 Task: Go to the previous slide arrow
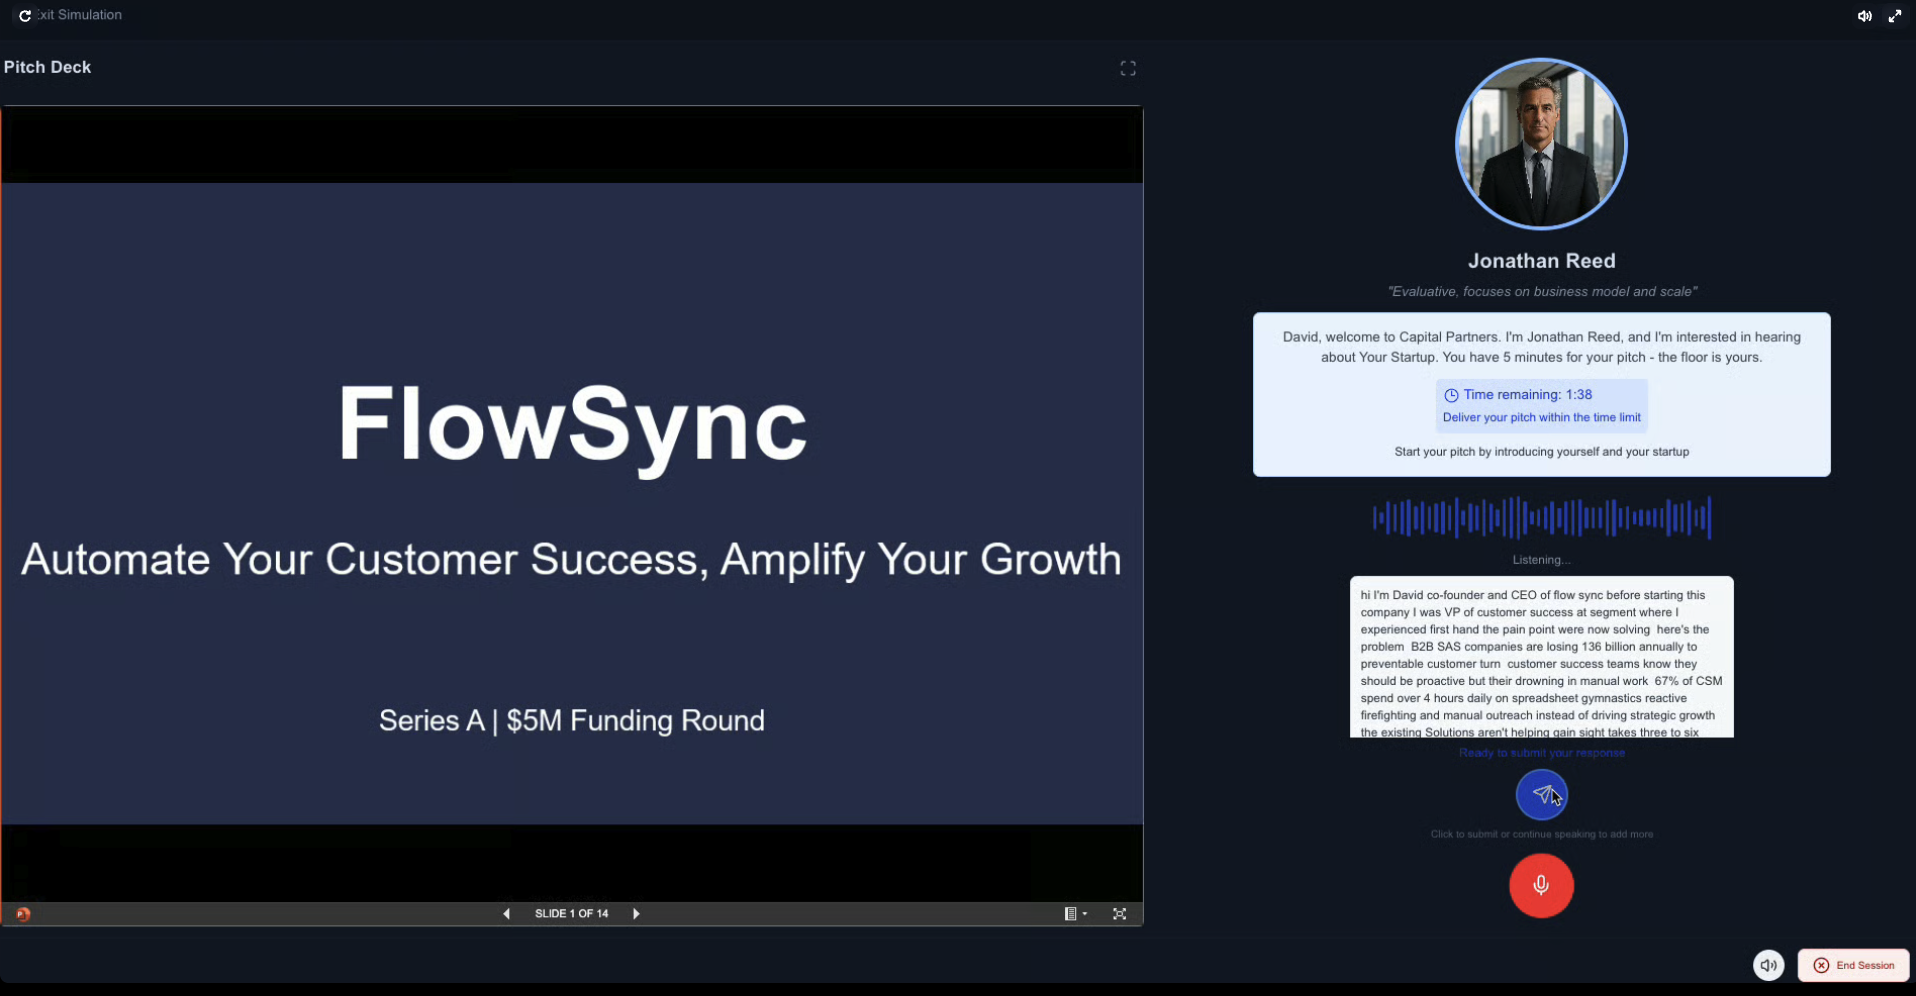507,914
